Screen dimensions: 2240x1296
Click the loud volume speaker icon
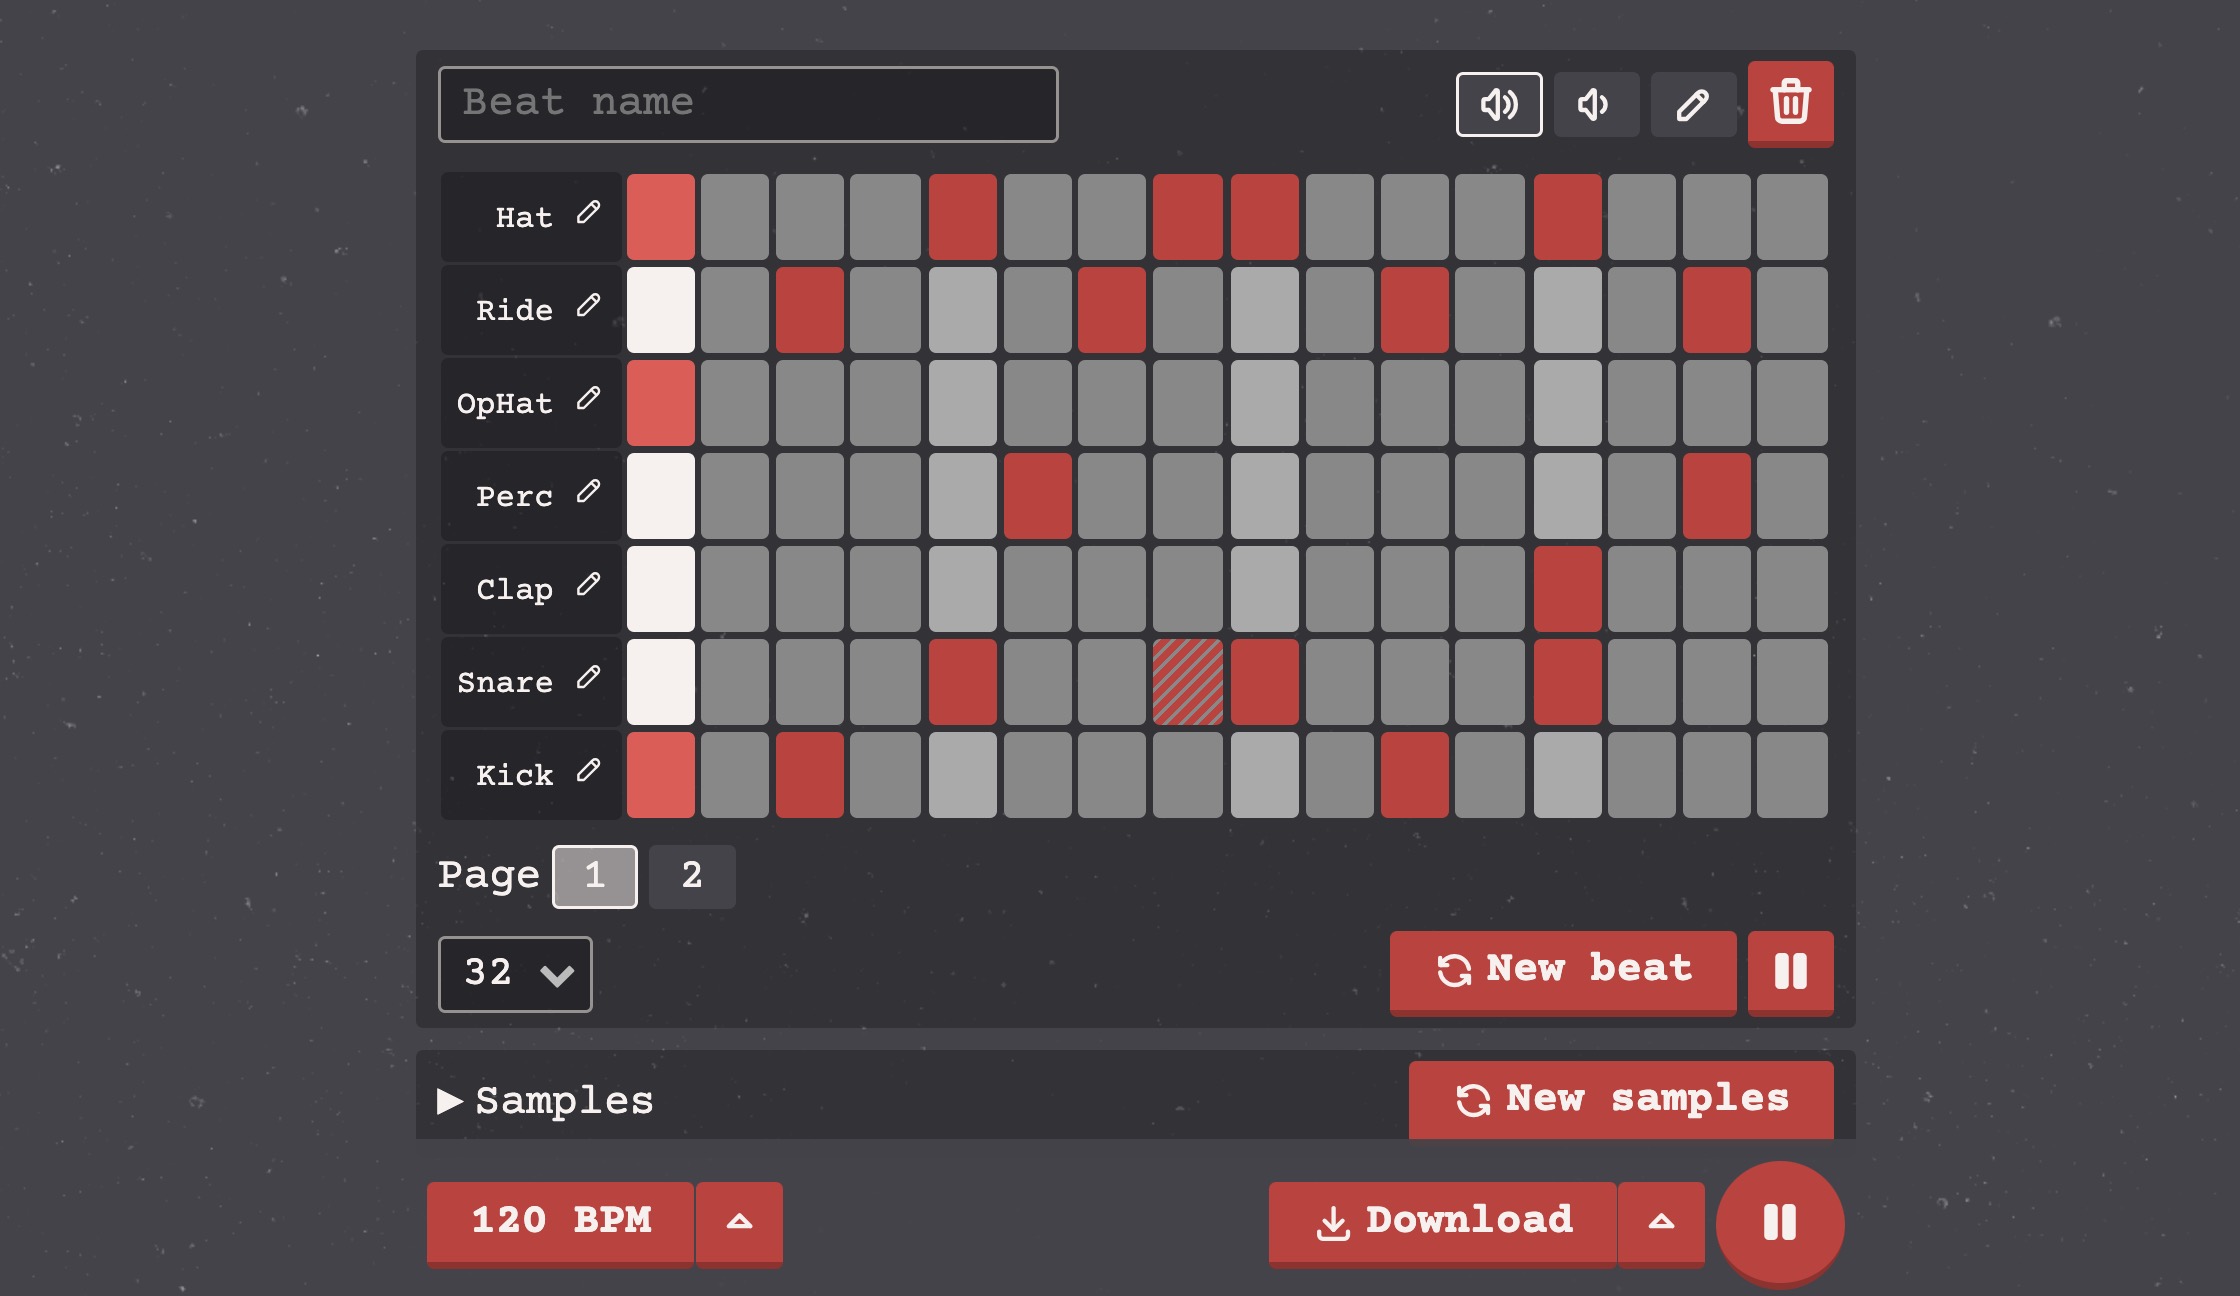(x=1498, y=104)
